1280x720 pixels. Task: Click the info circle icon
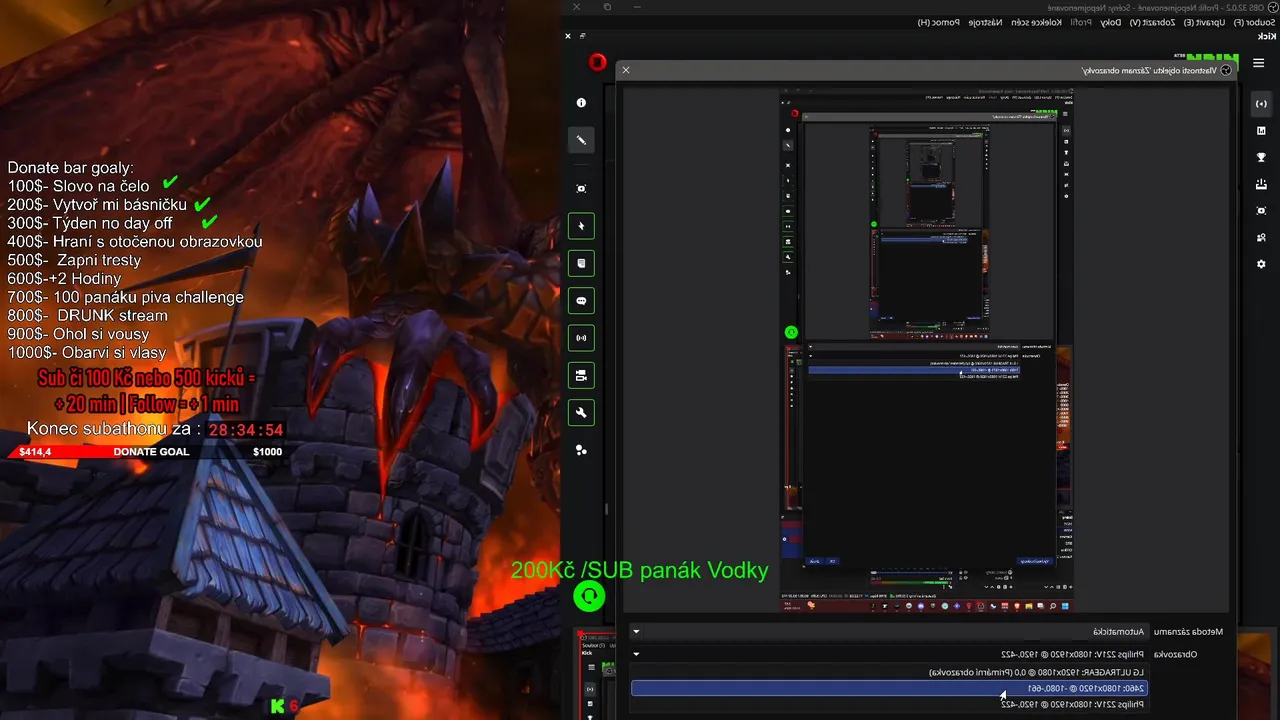coord(581,103)
